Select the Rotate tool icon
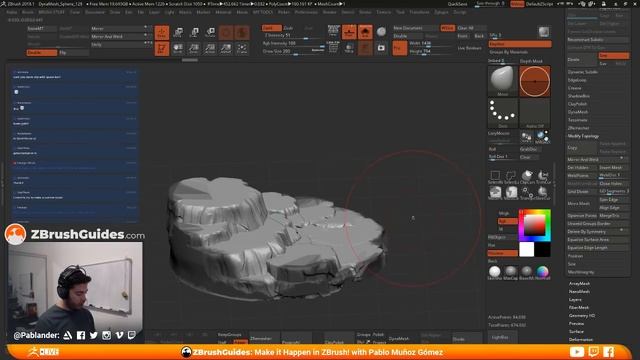The image size is (640, 360). (x=210, y=32)
